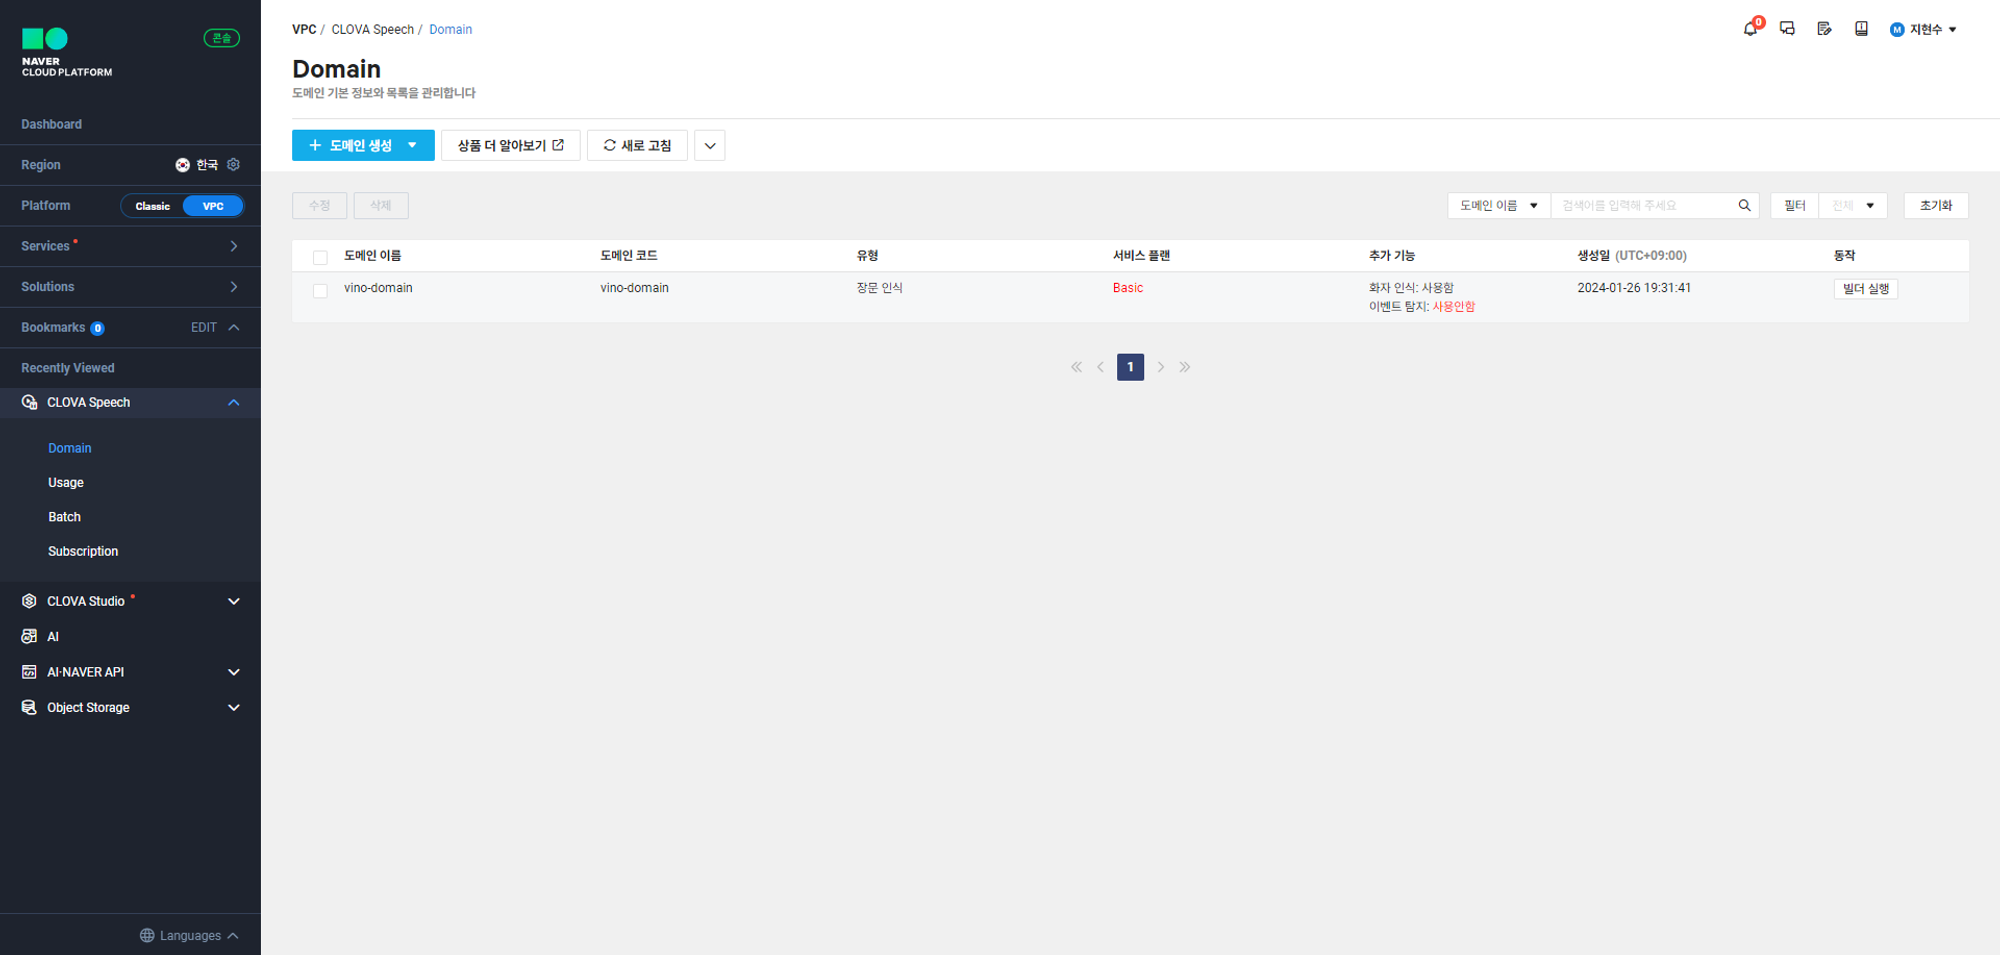
Task: Click 상품 더 알아보기 button
Action: [x=511, y=145]
